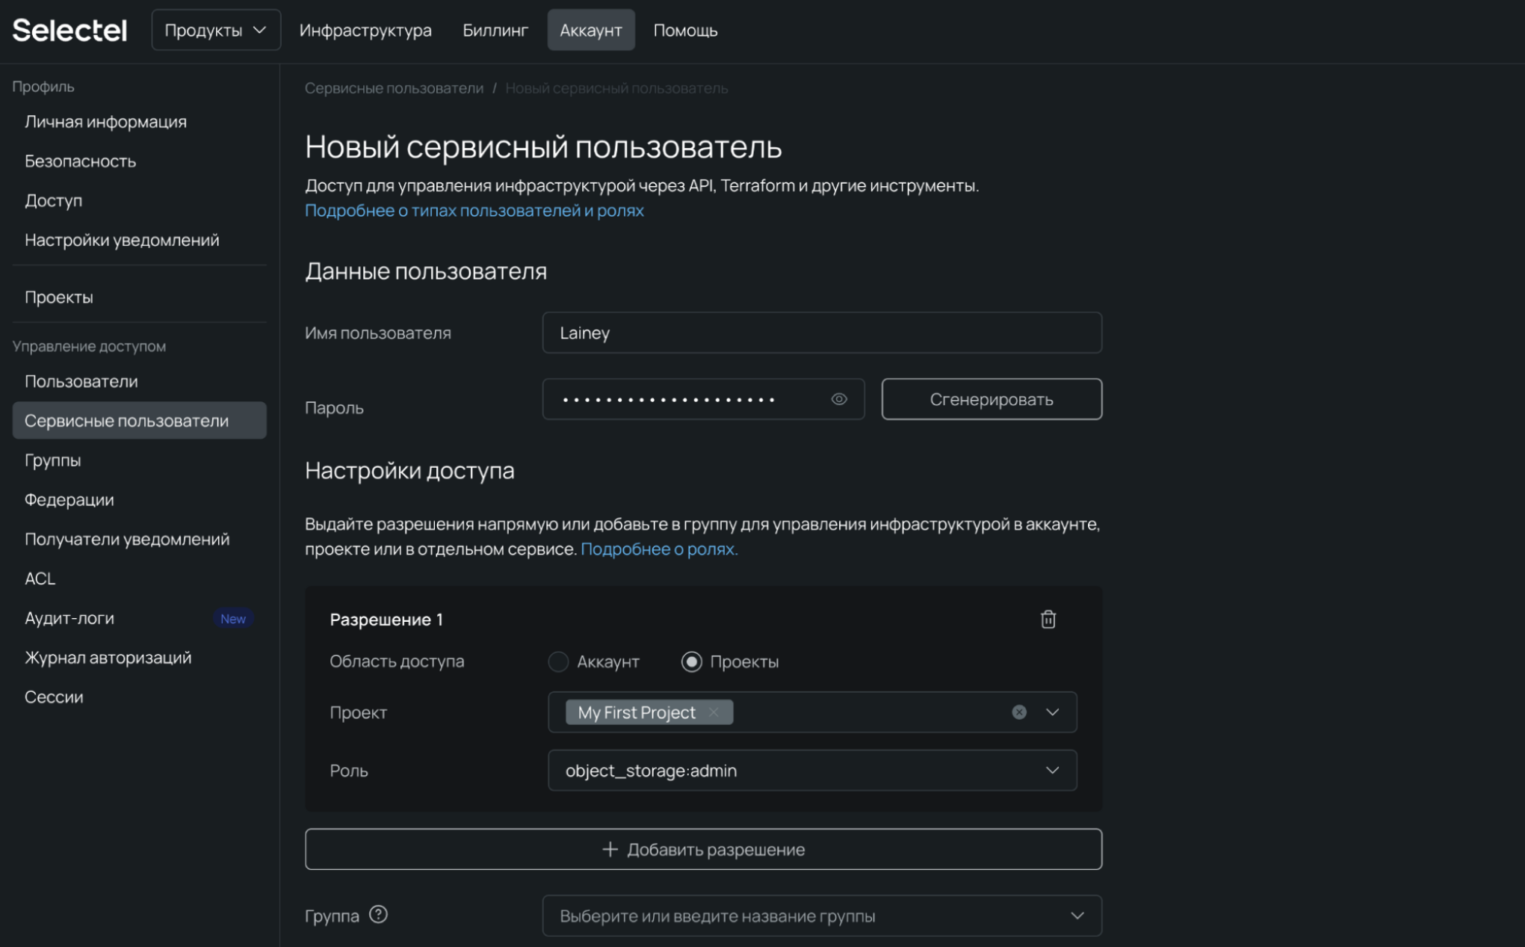Open Подробнее о типах пользователей и ролях link
Viewport: 1525px width, 947px height.
(474, 210)
